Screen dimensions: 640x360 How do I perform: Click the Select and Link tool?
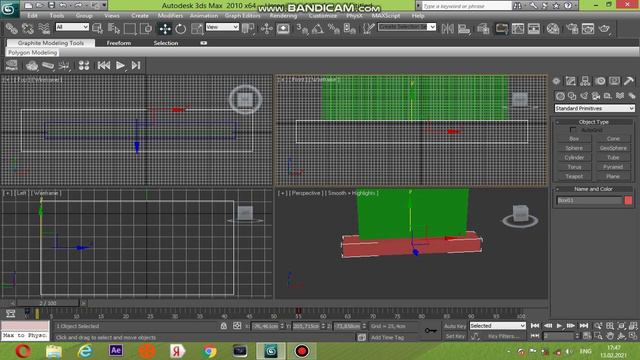click(11, 29)
